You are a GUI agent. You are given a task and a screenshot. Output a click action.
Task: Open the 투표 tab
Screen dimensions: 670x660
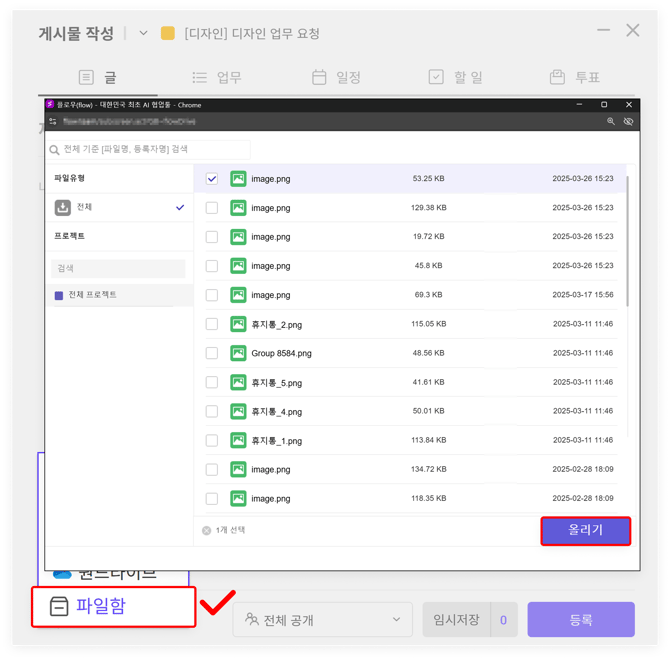pyautogui.click(x=575, y=77)
